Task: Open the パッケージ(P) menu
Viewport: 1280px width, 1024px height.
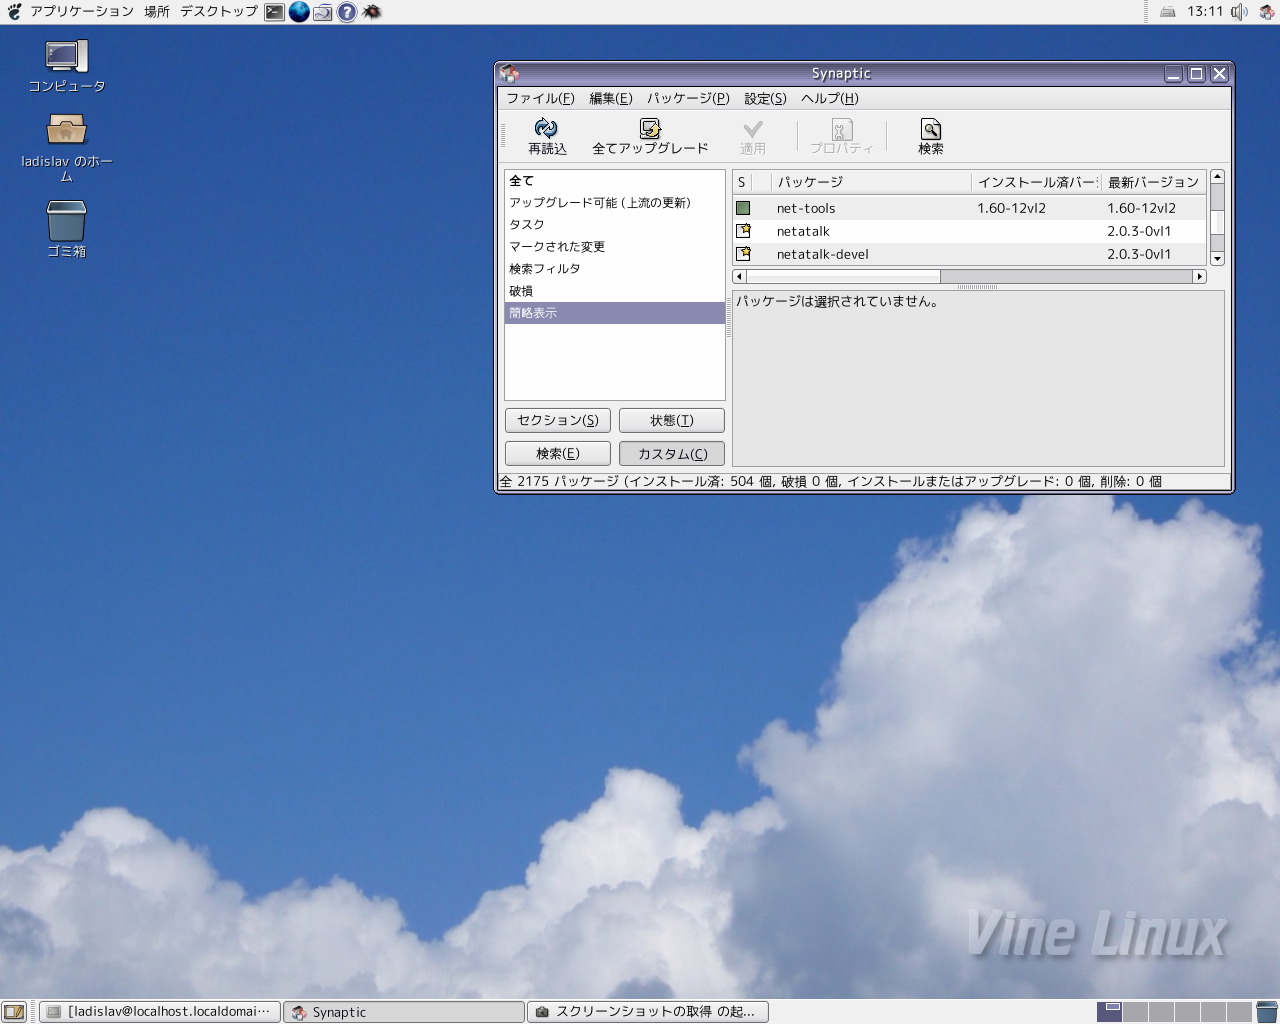Action: [x=688, y=98]
